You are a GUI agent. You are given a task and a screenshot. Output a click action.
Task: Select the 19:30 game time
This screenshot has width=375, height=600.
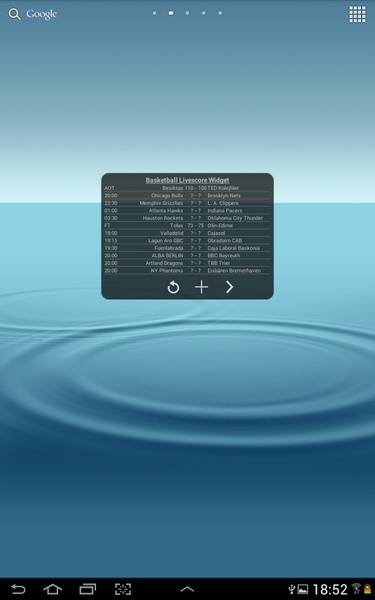point(111,248)
